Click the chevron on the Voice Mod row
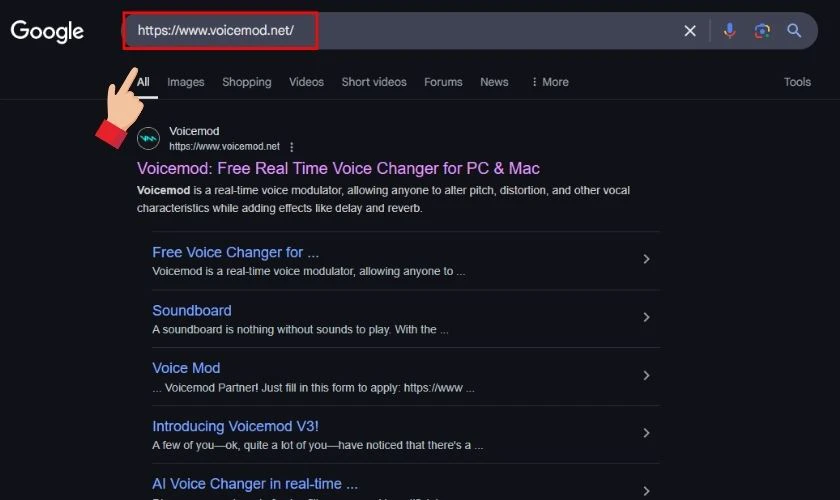The width and height of the screenshot is (840, 500). click(646, 375)
